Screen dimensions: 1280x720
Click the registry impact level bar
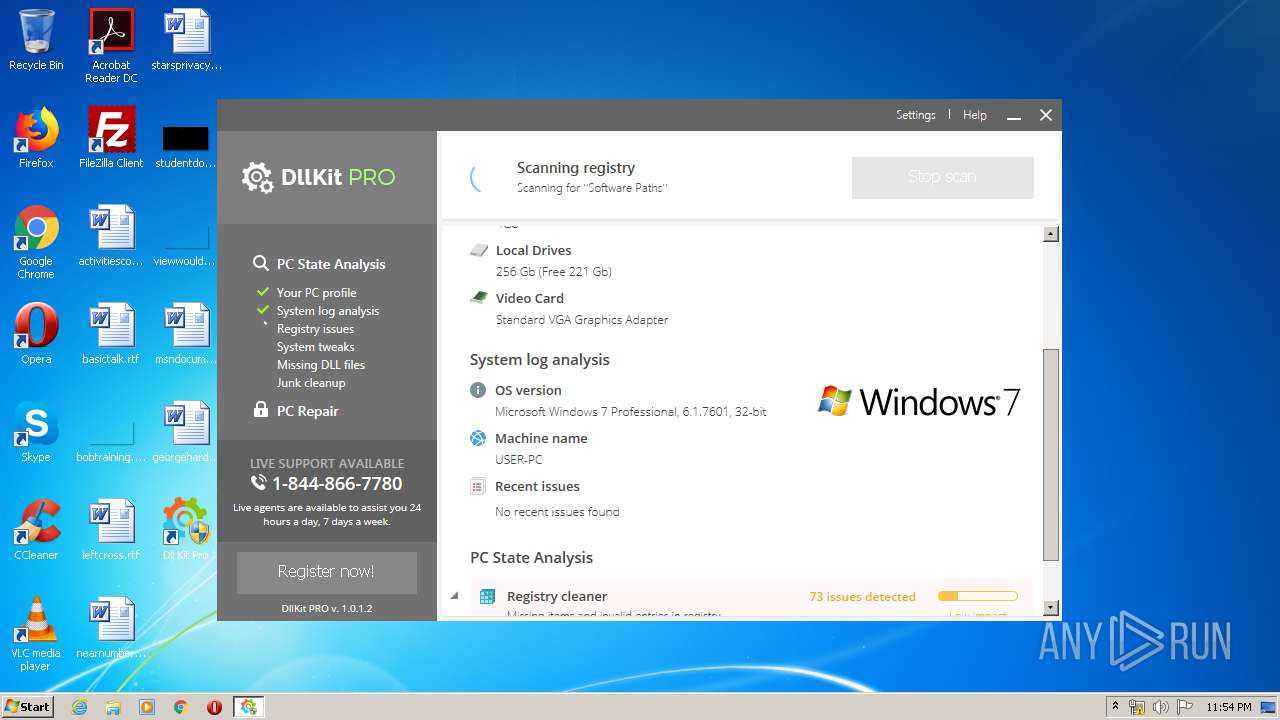pos(977,596)
